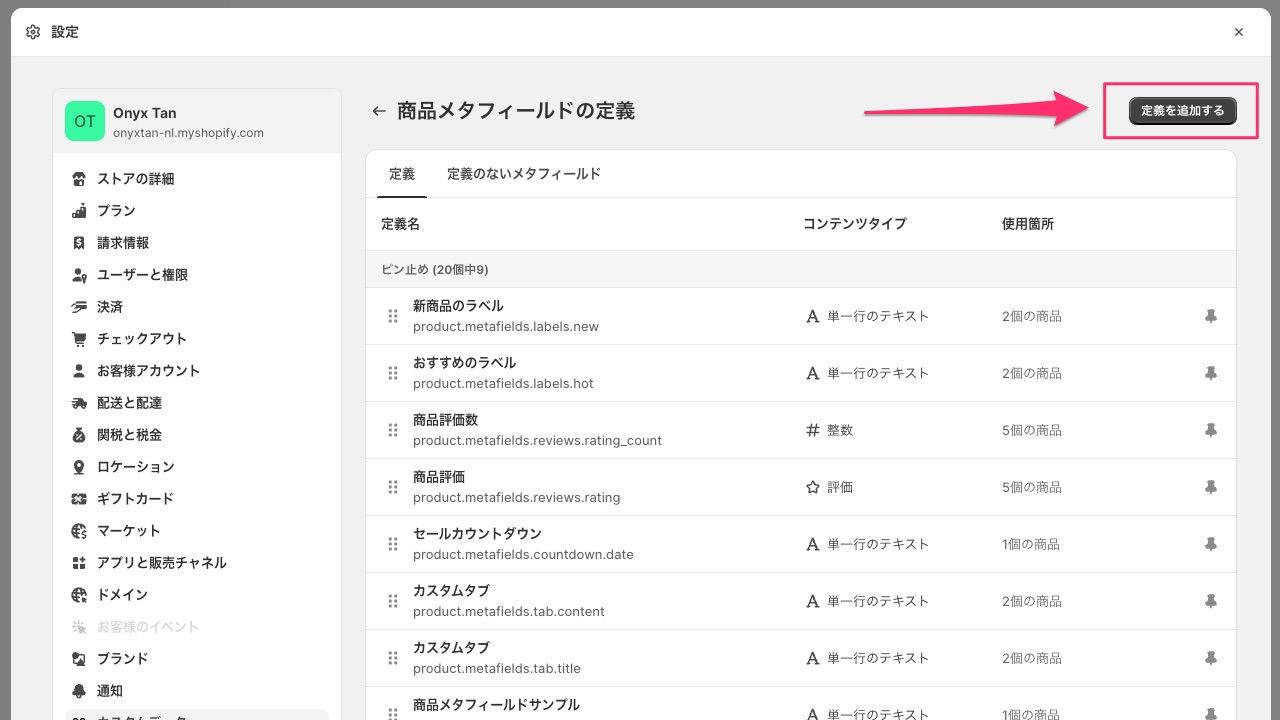Viewport: 1280px width, 720px height.
Task: Open 配送と配達 settings
Action: 129,403
